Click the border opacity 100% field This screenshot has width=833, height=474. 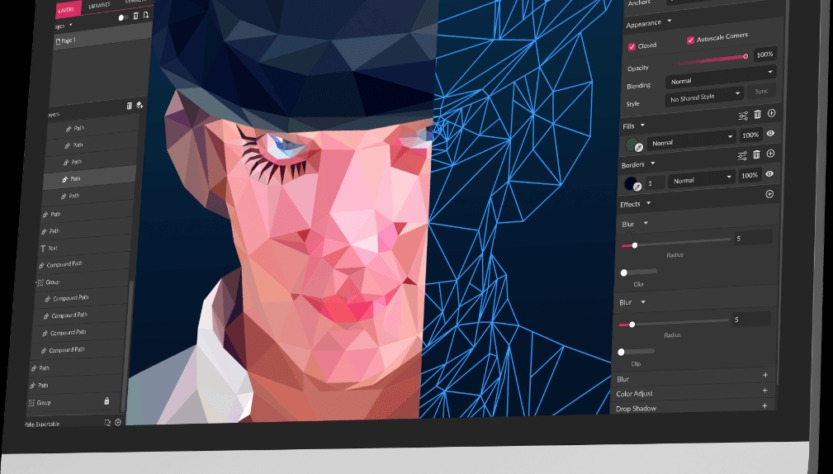pyautogui.click(x=749, y=175)
